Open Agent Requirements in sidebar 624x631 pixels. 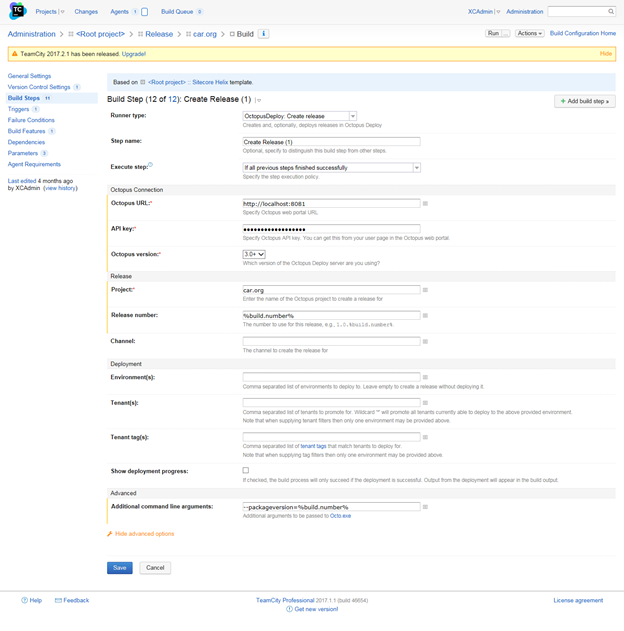pos(34,164)
